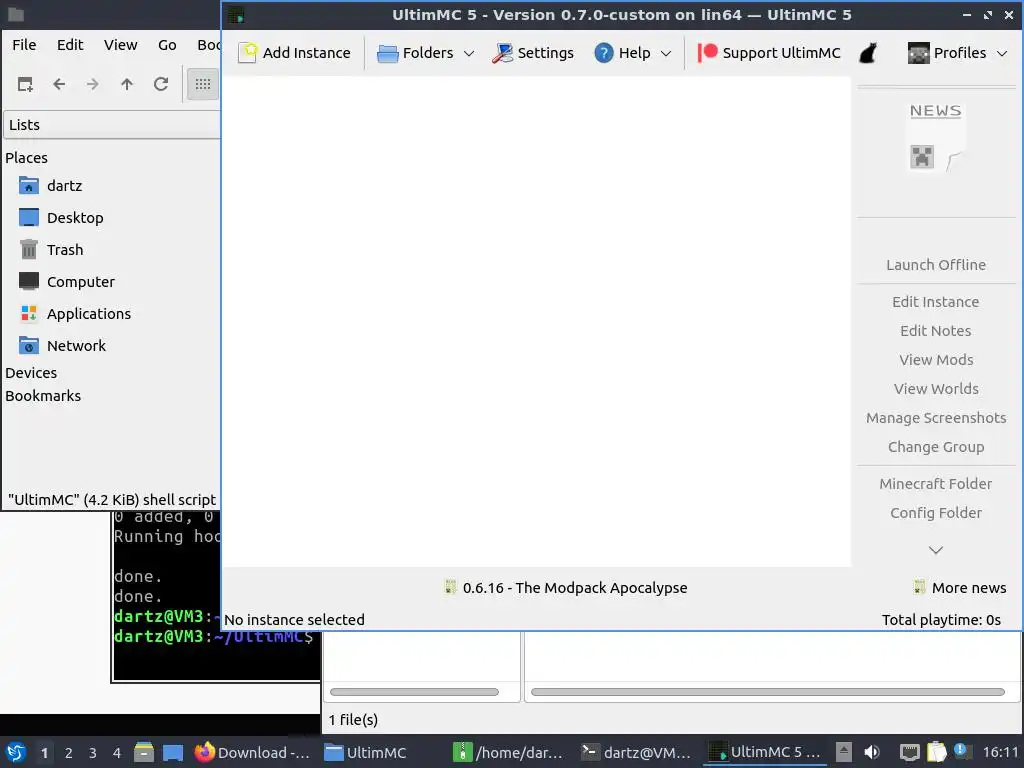The image size is (1024, 768).
Task: Click View Mods in side panel
Action: [x=936, y=360]
